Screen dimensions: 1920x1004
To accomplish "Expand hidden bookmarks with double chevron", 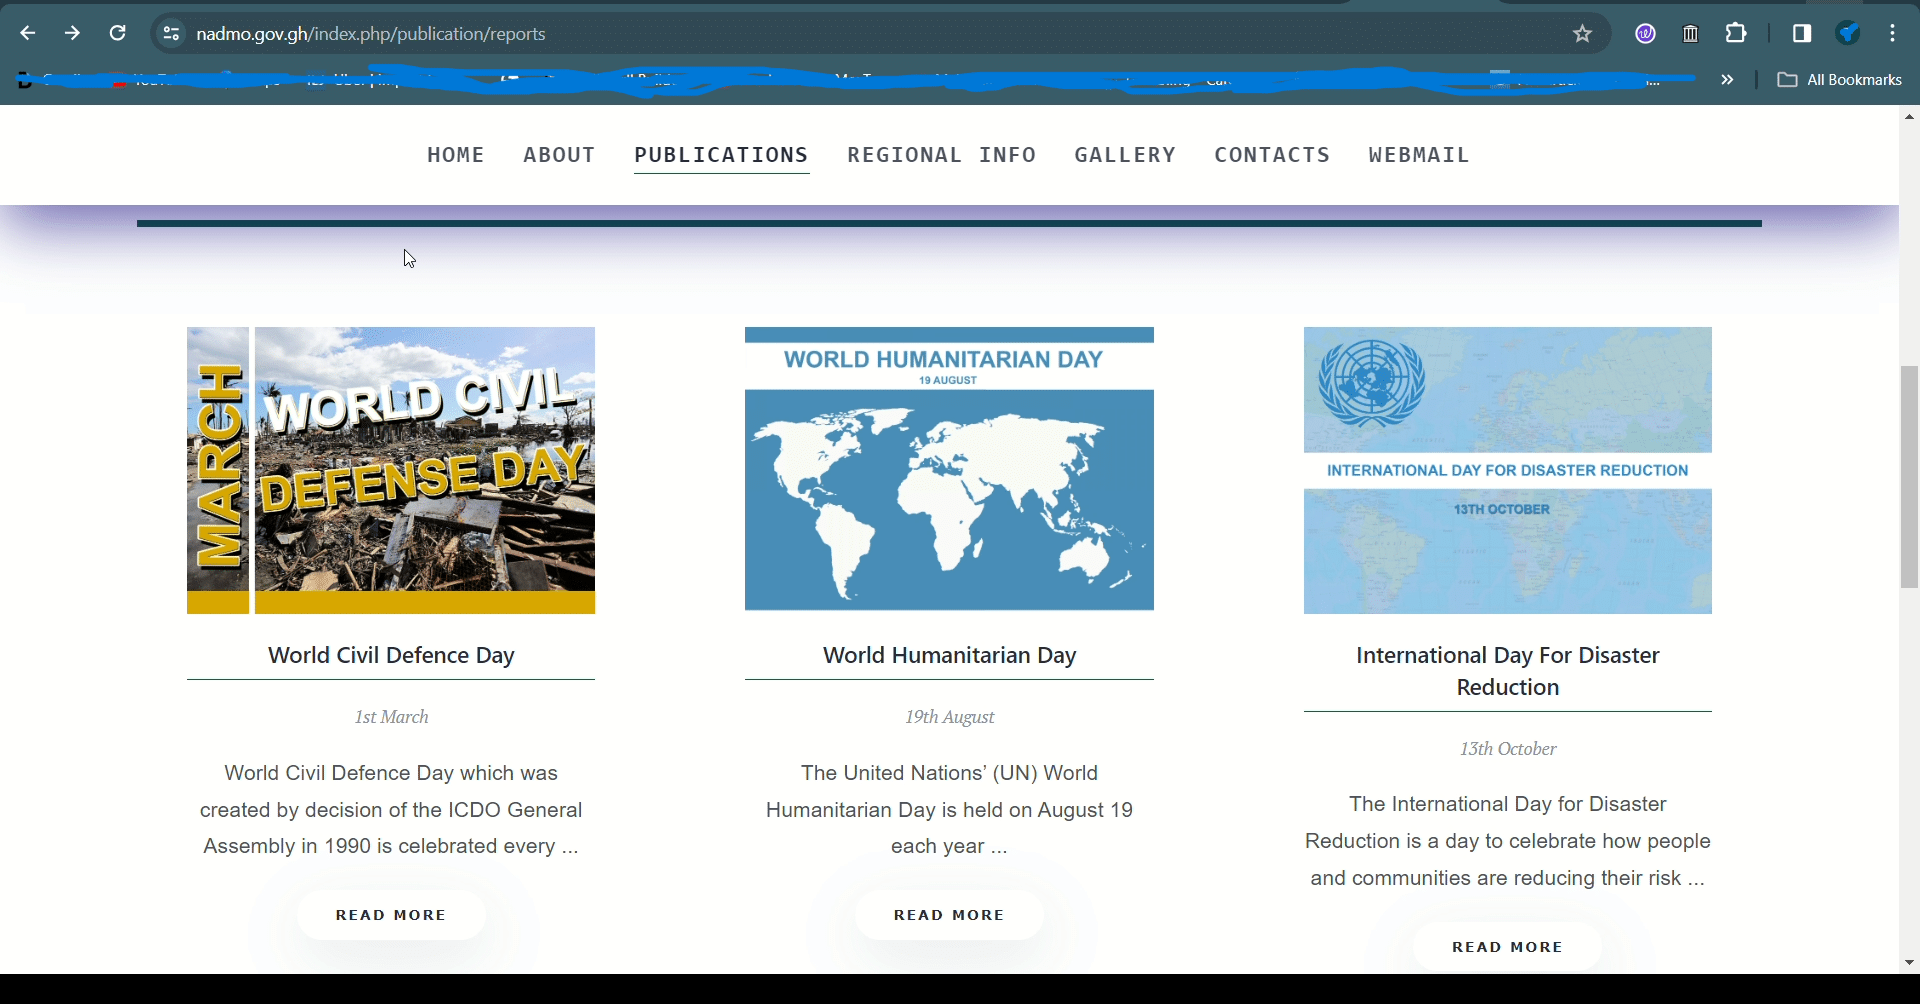I will pyautogui.click(x=1727, y=80).
